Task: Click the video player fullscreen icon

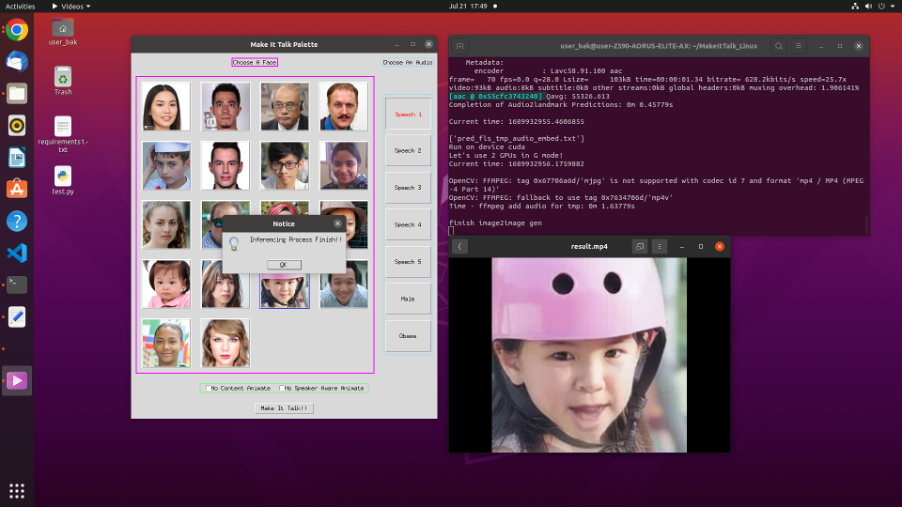Action: 639,246
